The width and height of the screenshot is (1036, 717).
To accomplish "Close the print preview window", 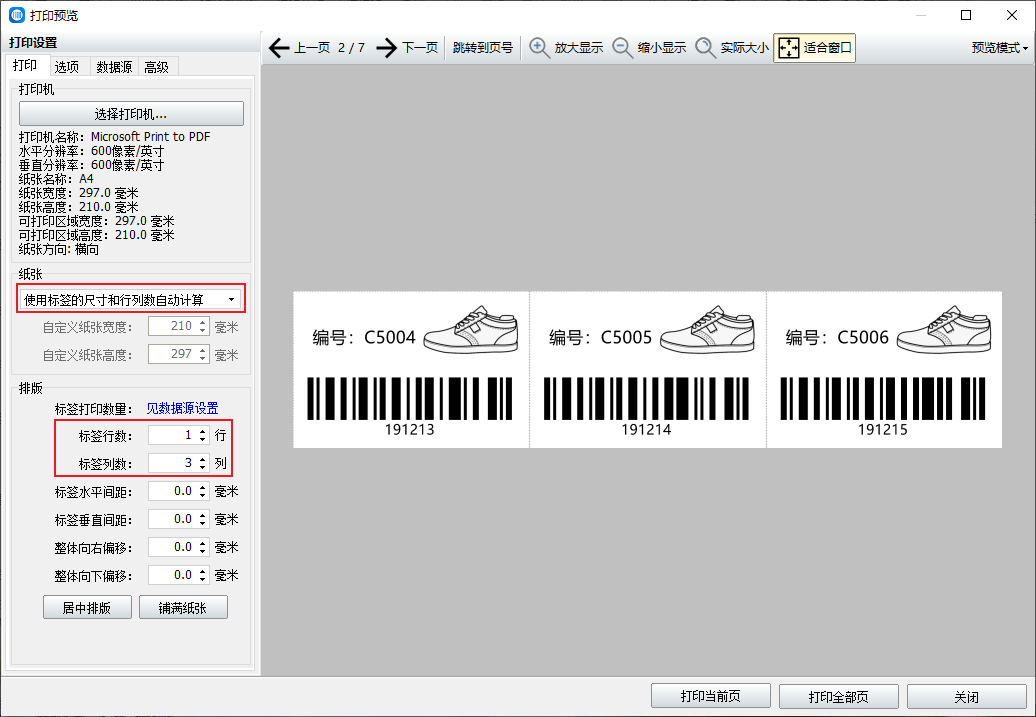I will (1012, 15).
